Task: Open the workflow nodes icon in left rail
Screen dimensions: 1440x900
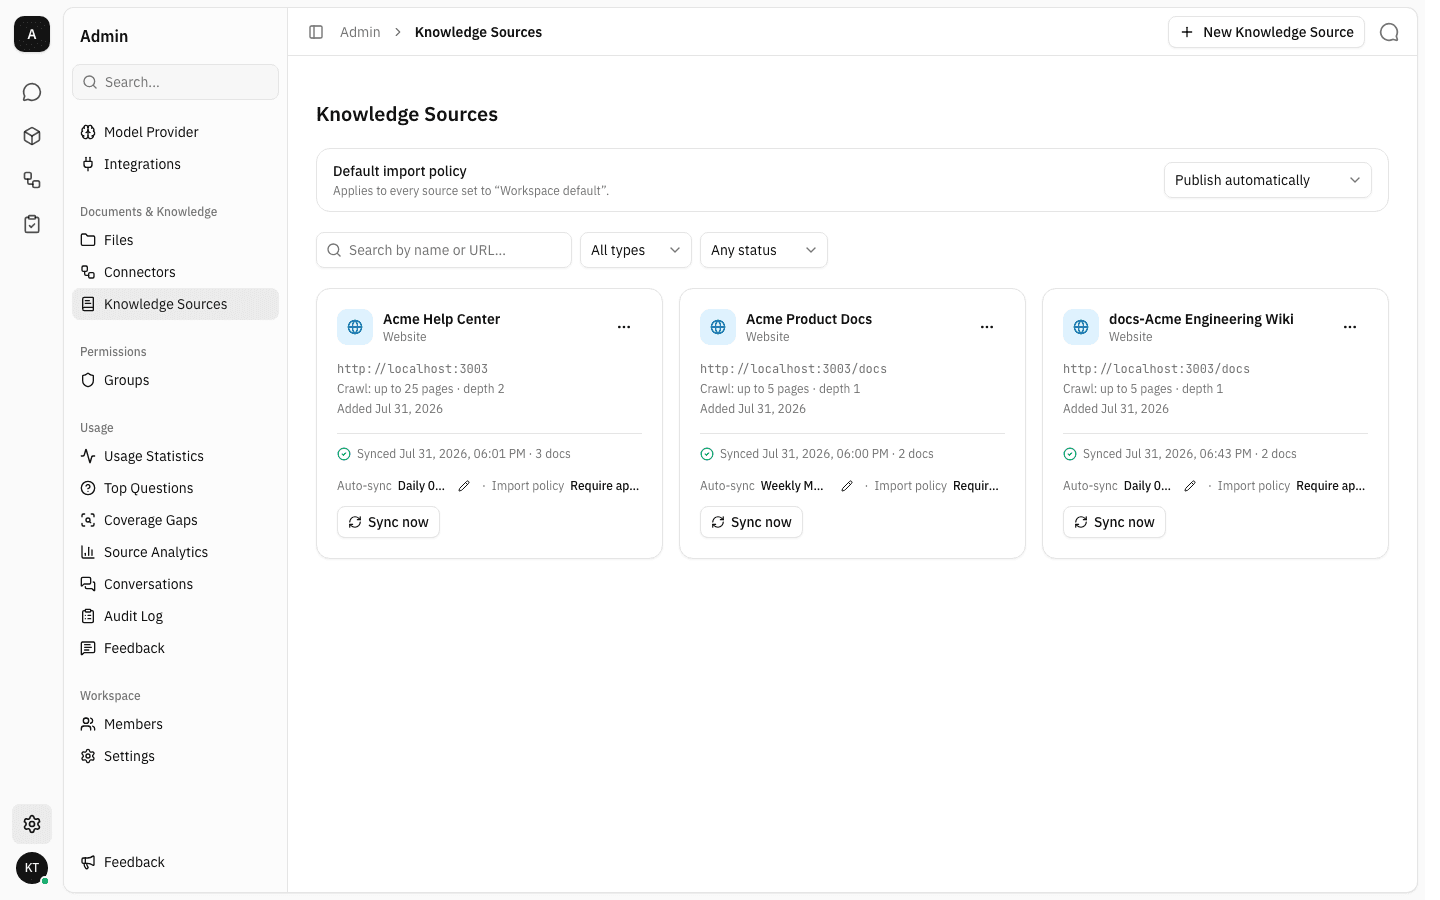Action: [32, 180]
